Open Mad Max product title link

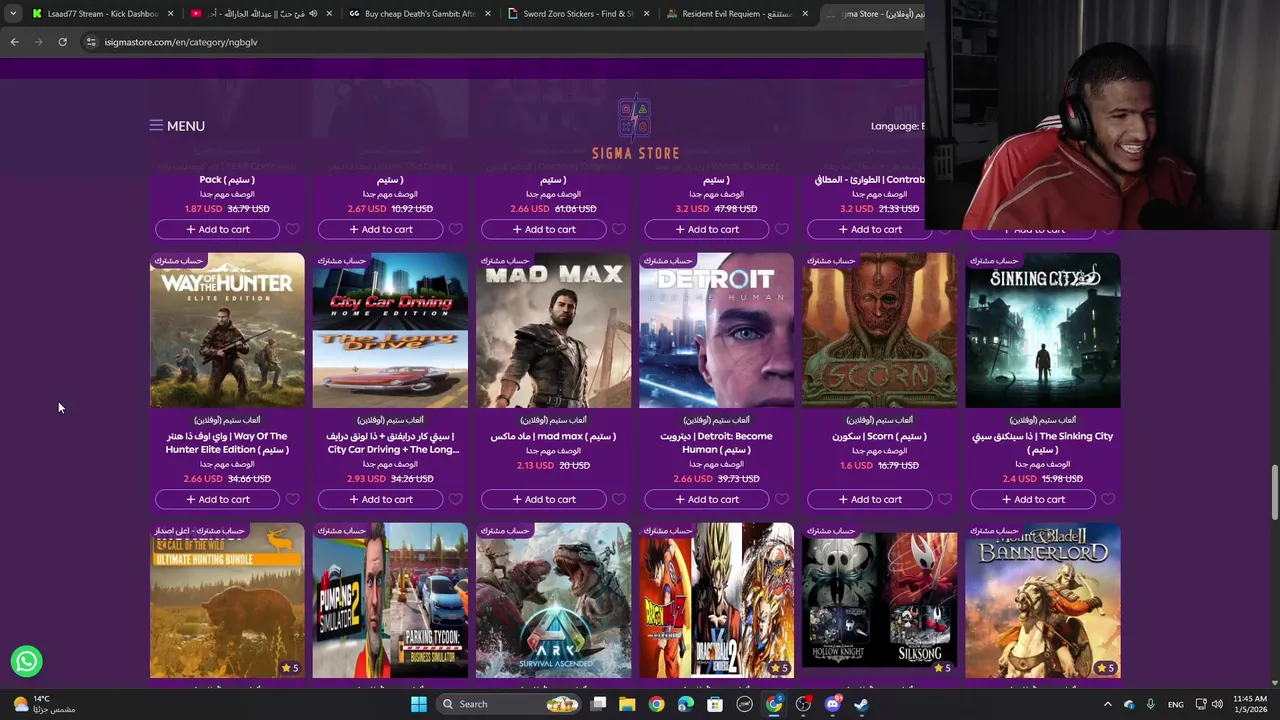click(x=553, y=436)
